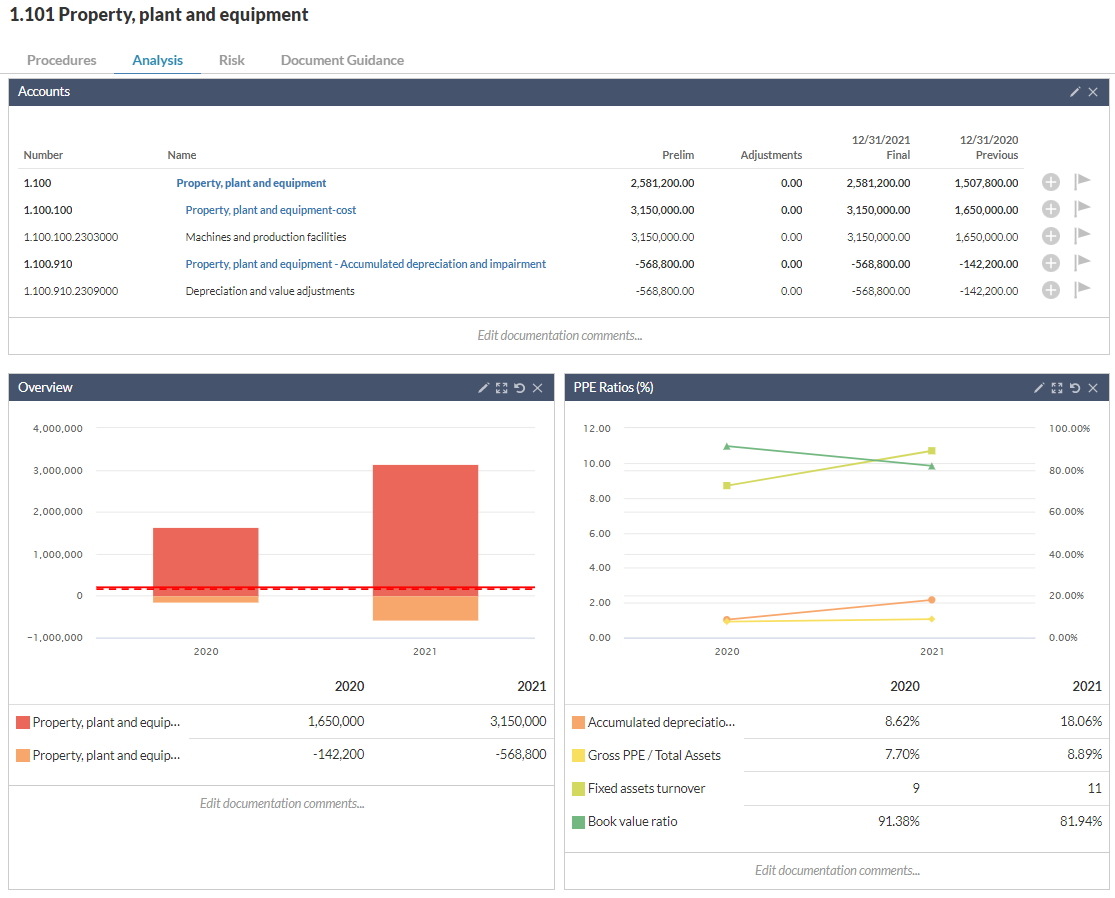The height and width of the screenshot is (898, 1115).
Task: Click the Book value ratio green legend swatch
Action: [578, 822]
